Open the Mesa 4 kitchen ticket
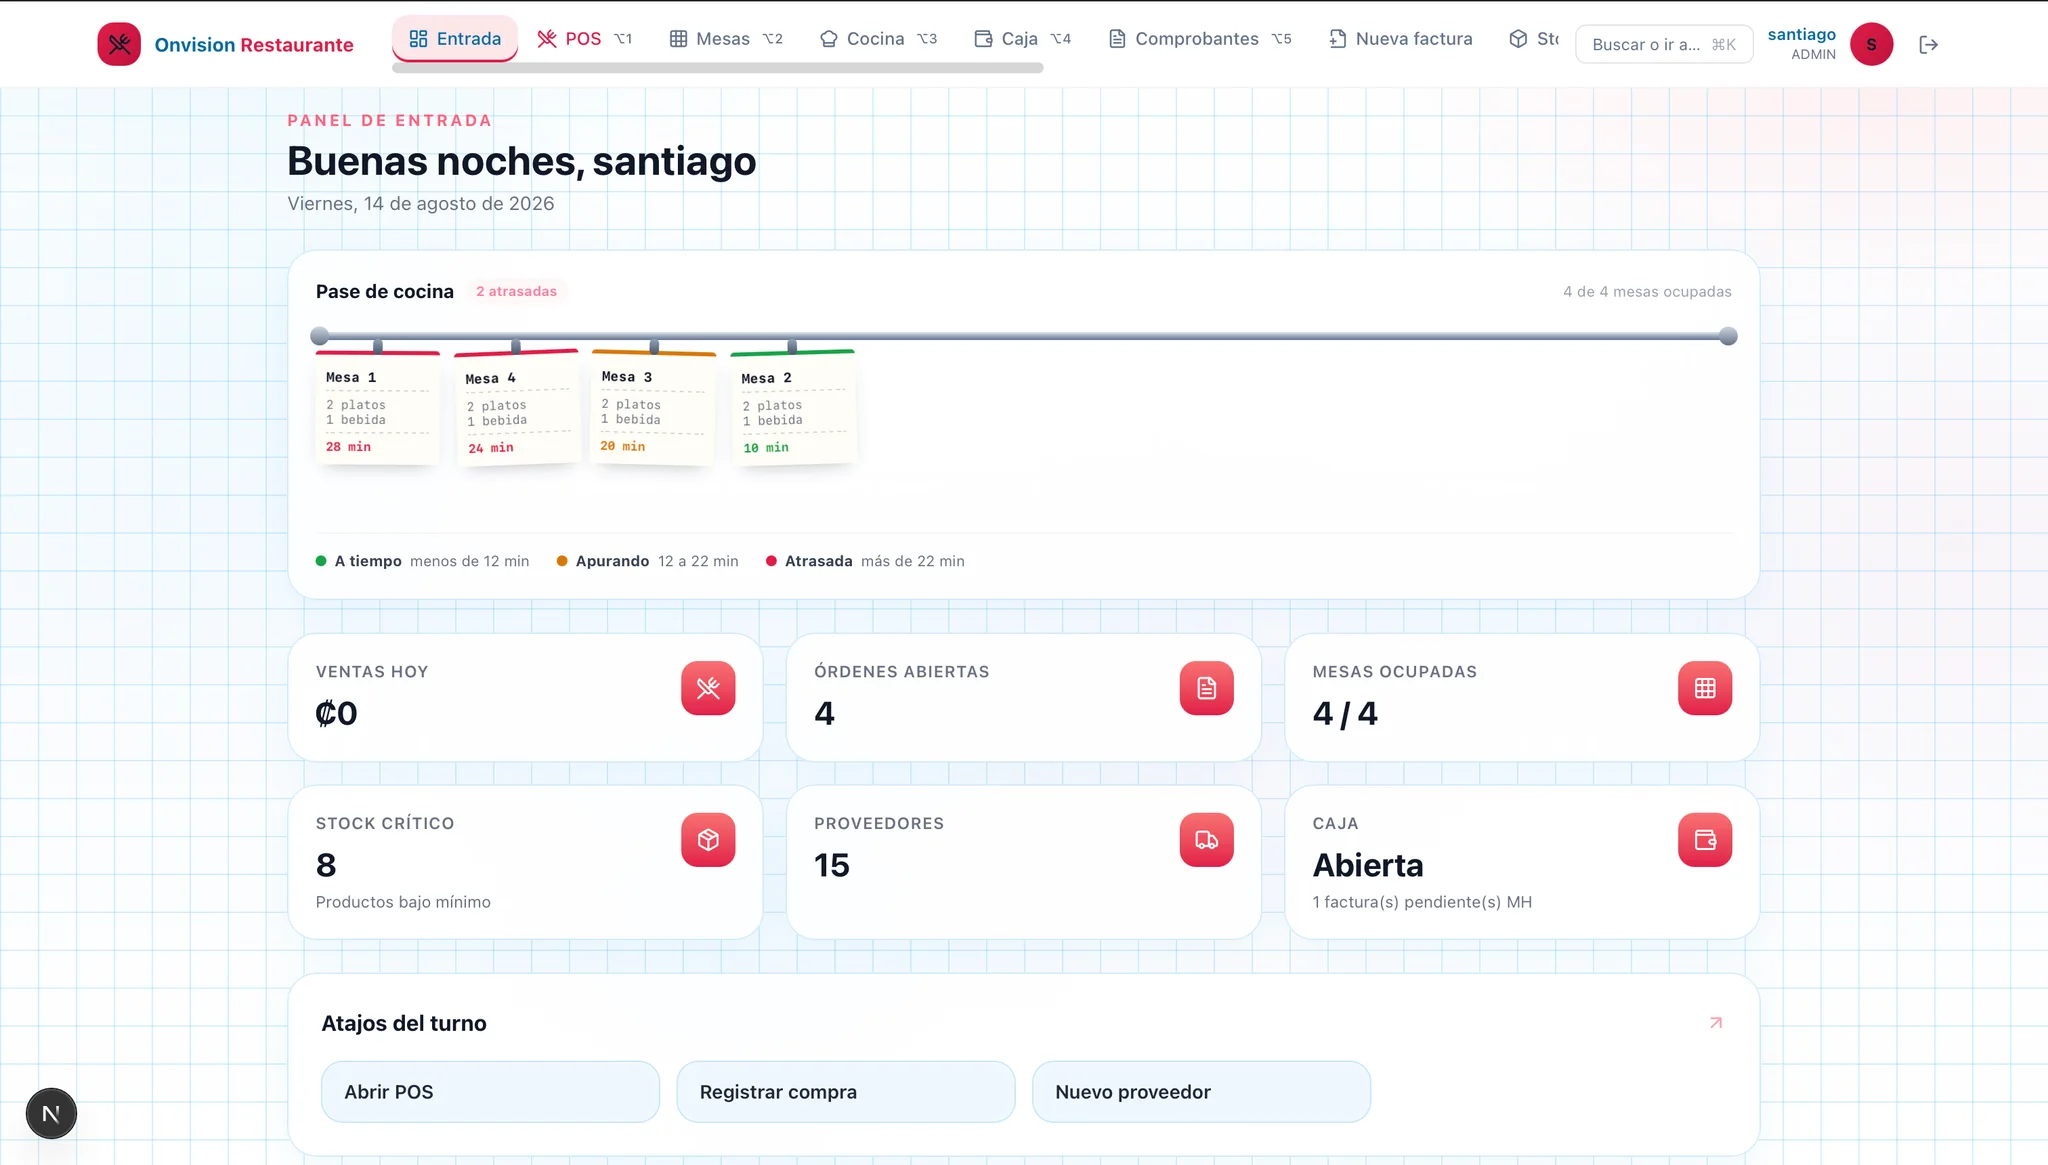Screen dimensions: 2048x1165 click(517, 407)
